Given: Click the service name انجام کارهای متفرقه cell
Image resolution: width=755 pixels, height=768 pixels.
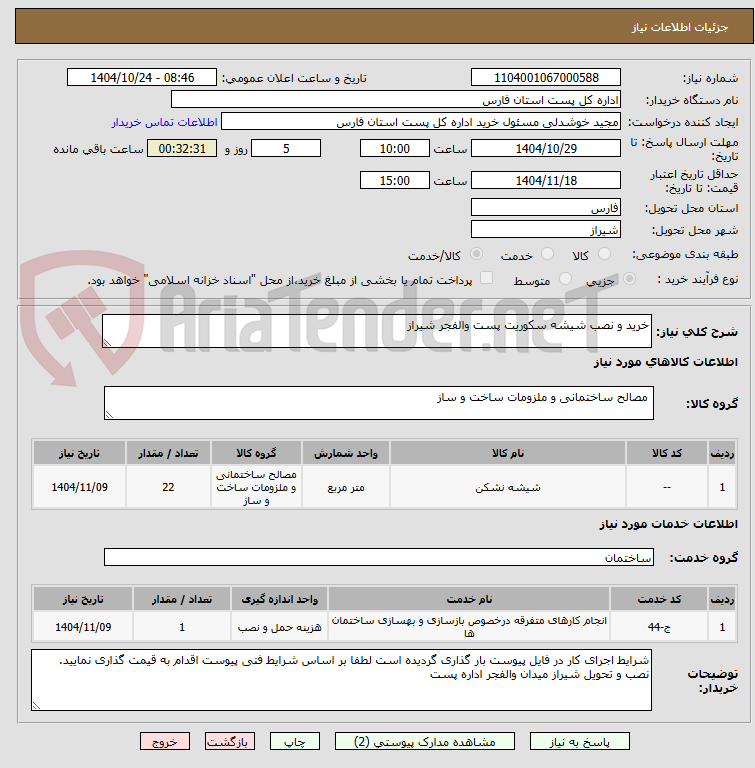Looking at the screenshot, I should tap(469, 627).
